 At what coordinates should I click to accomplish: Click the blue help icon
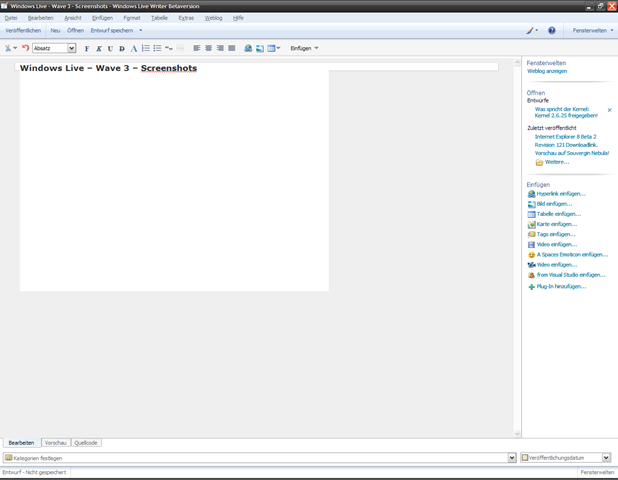[x=552, y=30]
